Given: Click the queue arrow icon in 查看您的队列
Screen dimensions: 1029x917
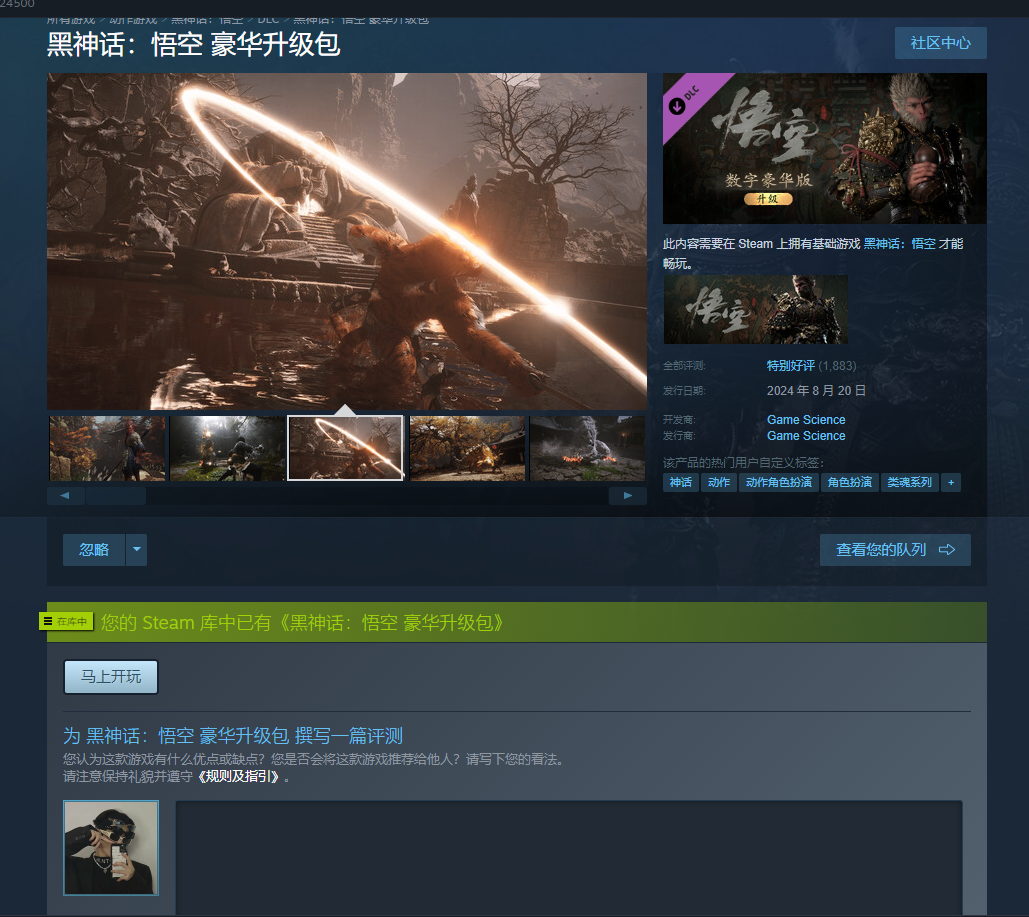Looking at the screenshot, I should coord(947,549).
